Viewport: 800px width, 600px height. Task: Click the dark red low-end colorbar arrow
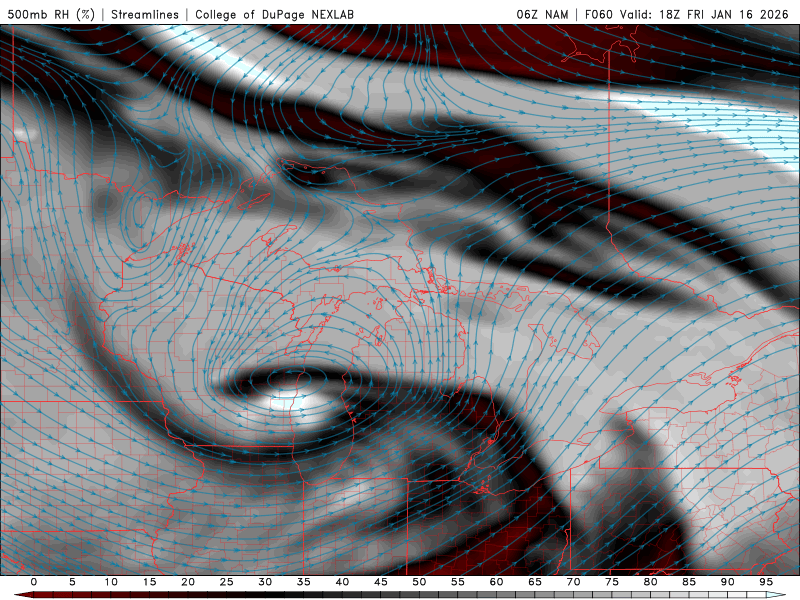click(x=23, y=595)
